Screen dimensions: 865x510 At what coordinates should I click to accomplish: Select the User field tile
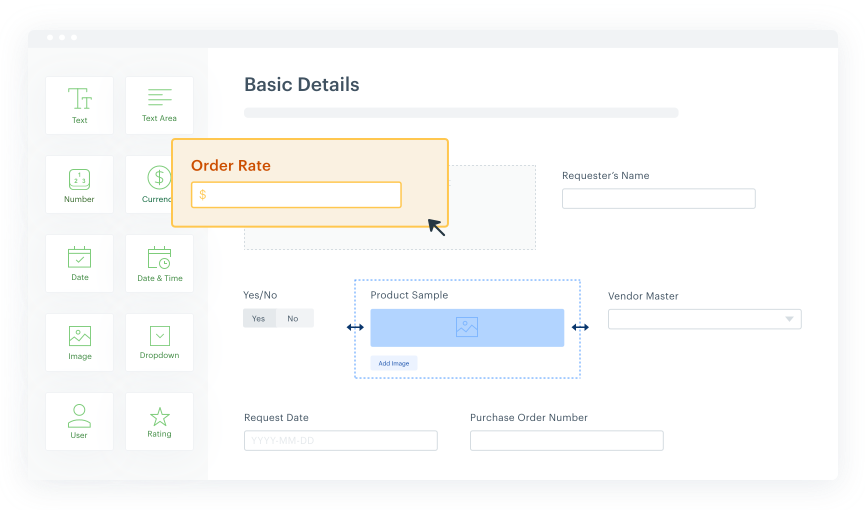[79, 421]
